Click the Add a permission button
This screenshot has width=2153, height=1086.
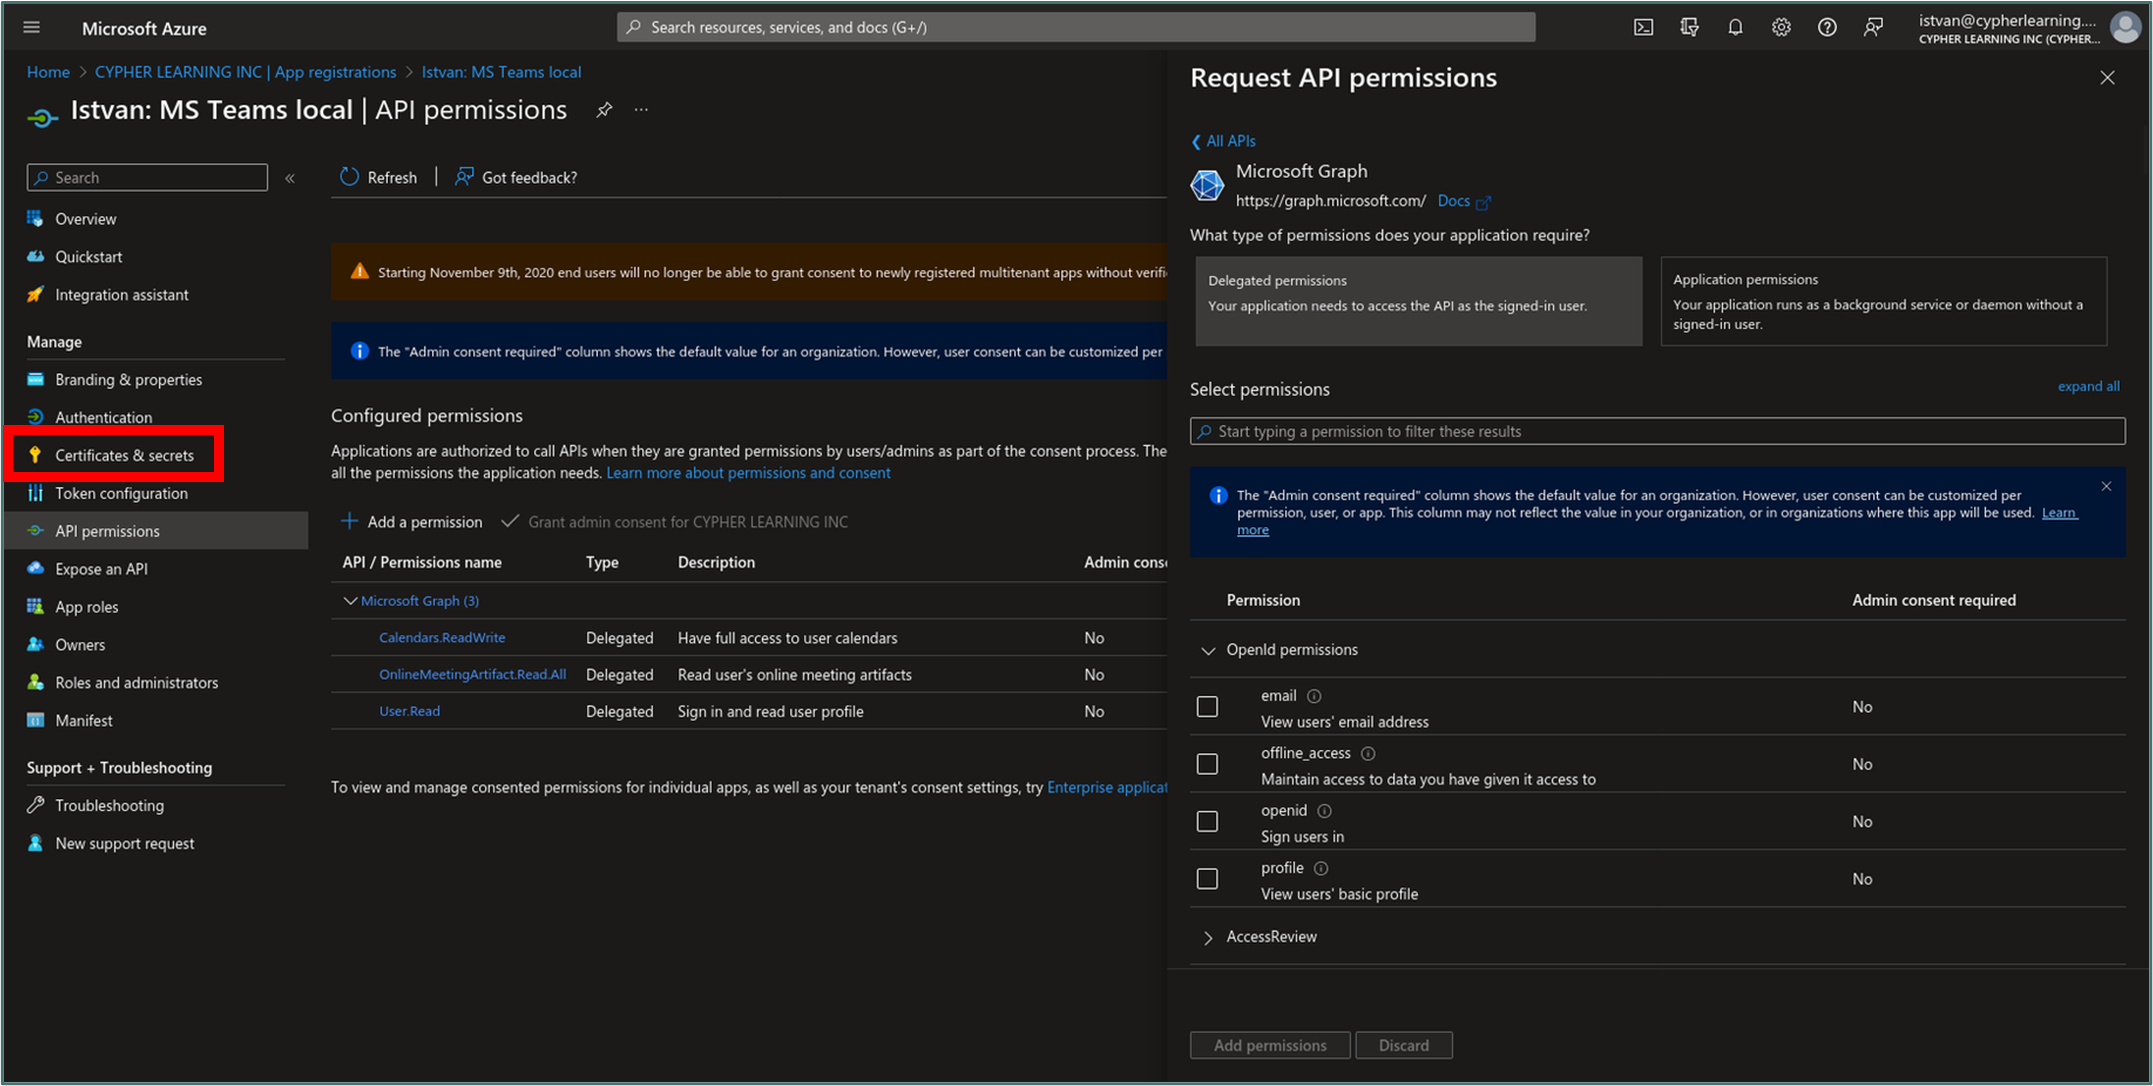(x=411, y=521)
